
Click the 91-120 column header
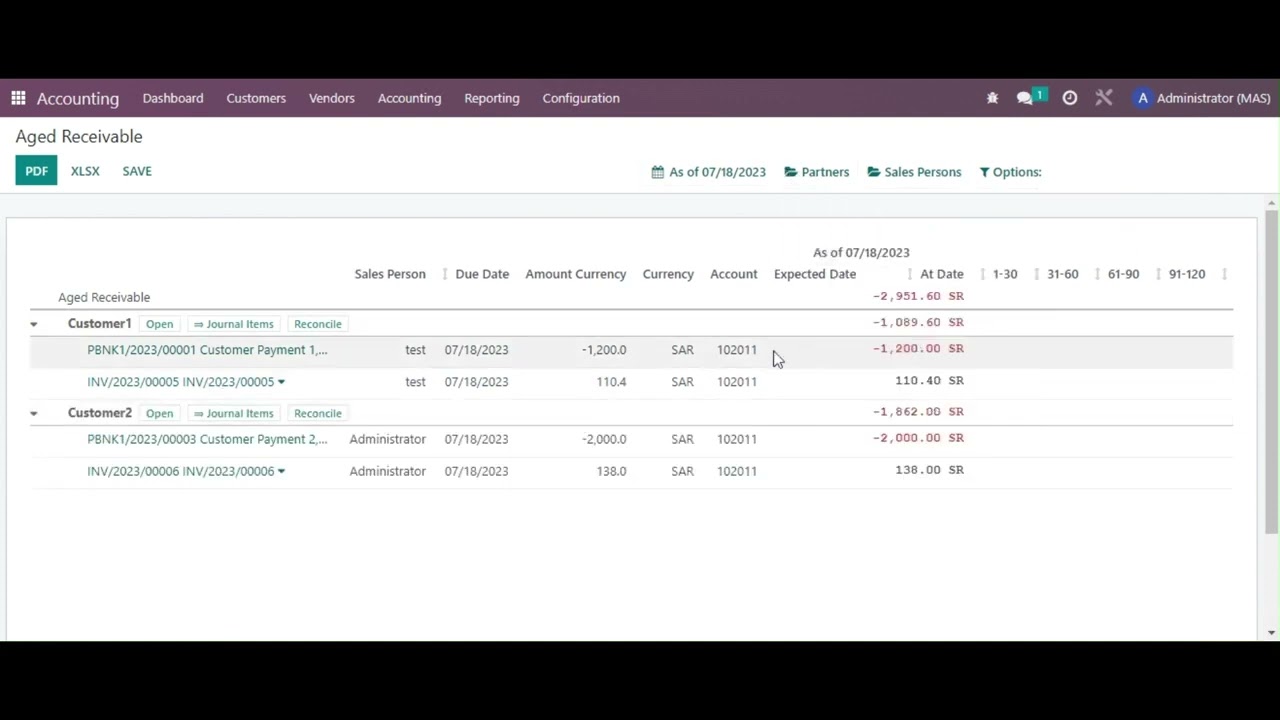coord(1187,274)
